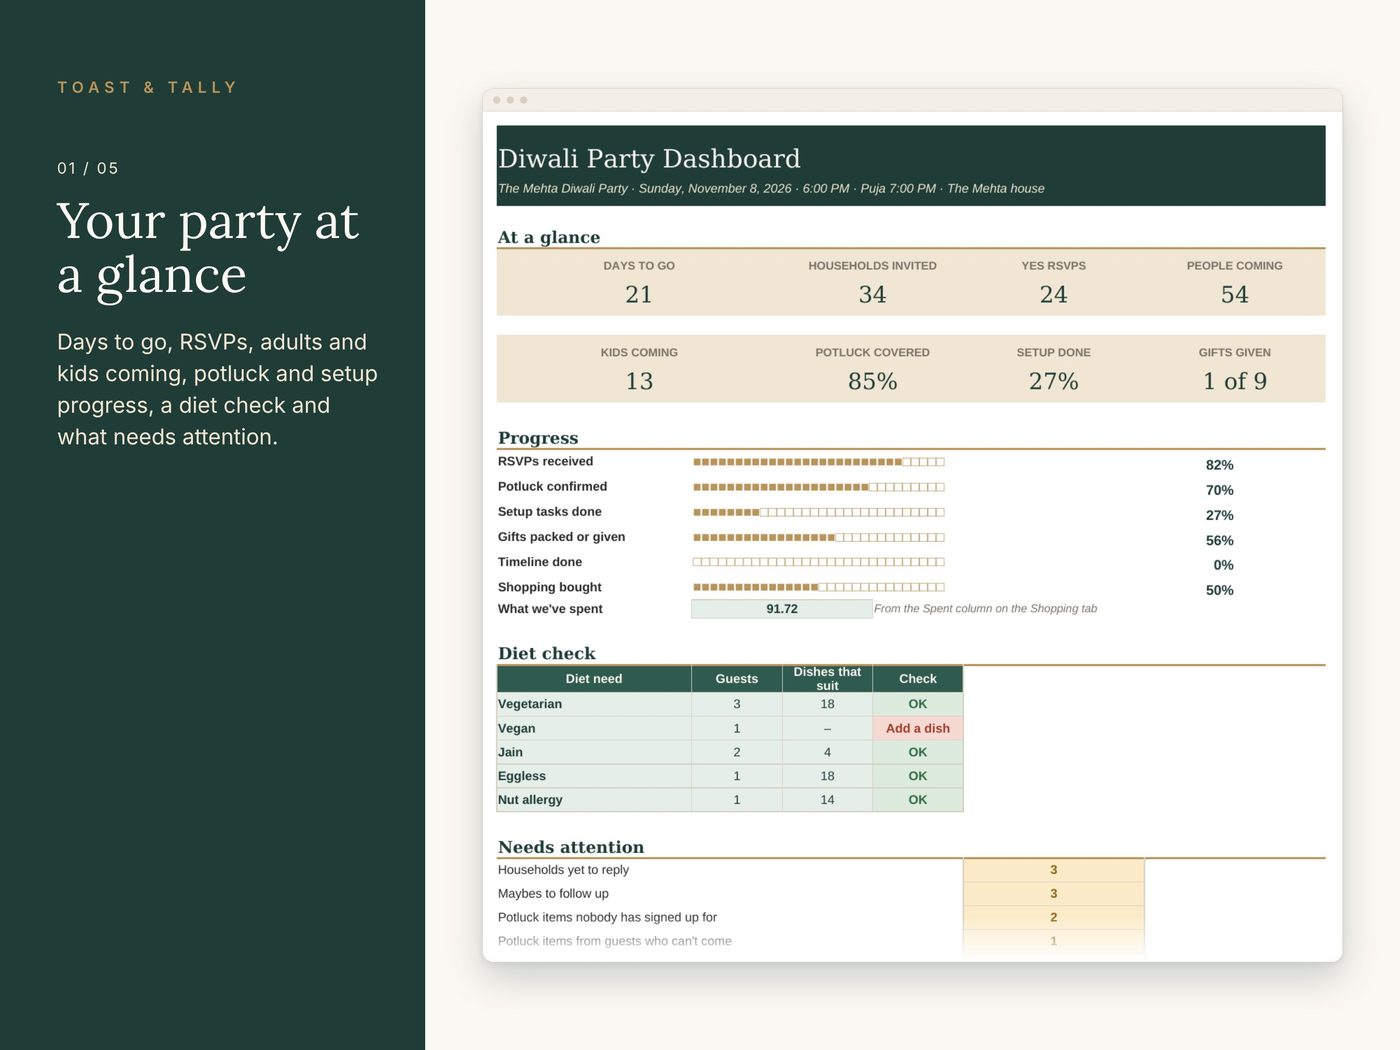Click the "Diwali Party Dashboard" title
The height and width of the screenshot is (1050, 1400).
pos(649,158)
